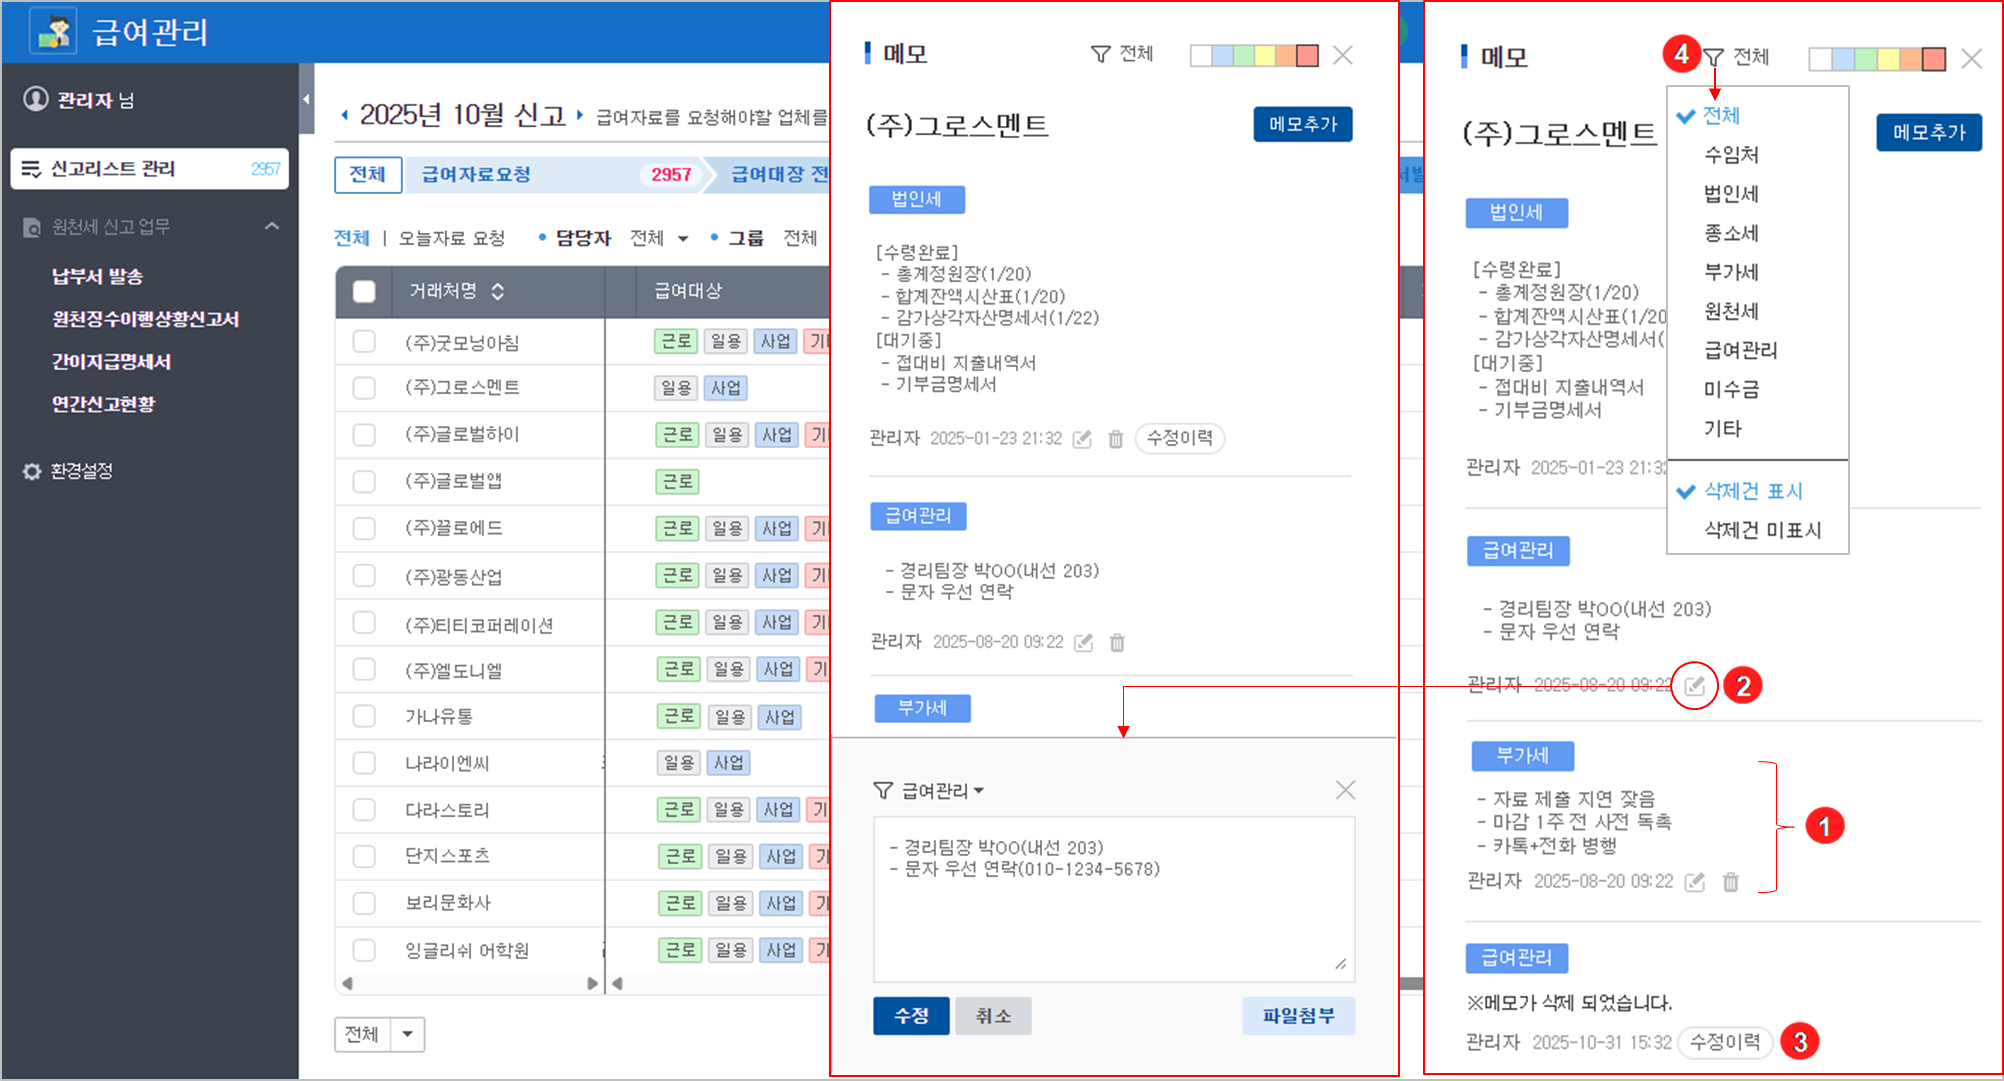Pick the red color swatch in left memo header
This screenshot has height=1081, width=2004.
(1307, 56)
